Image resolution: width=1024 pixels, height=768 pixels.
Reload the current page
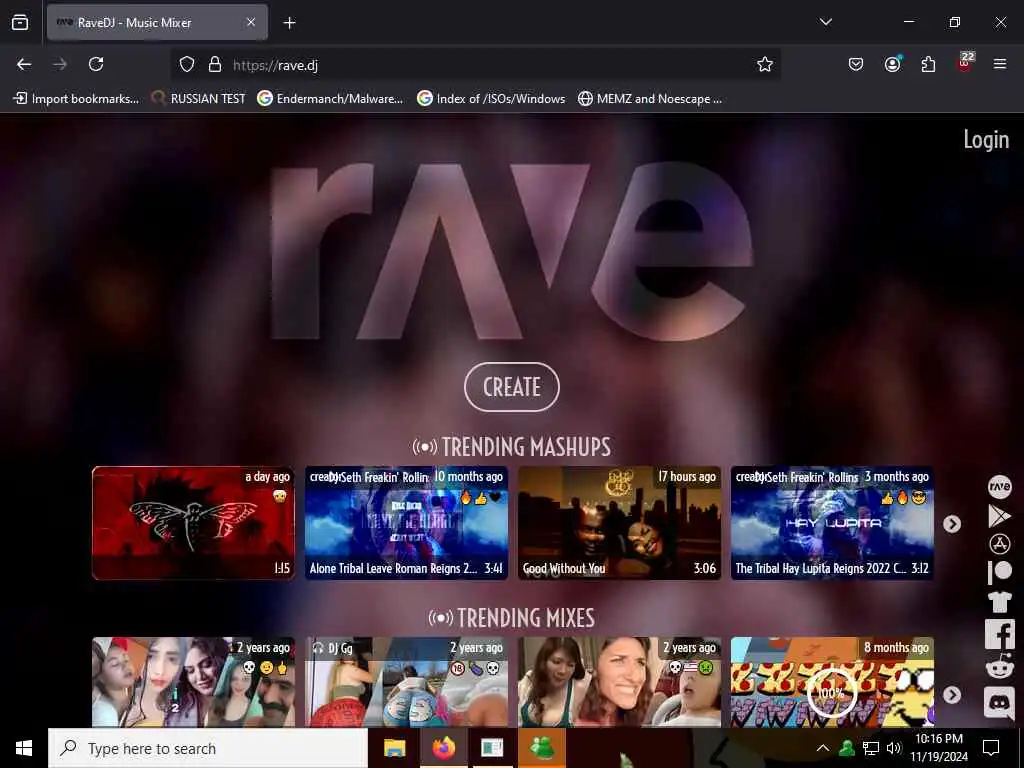tap(96, 64)
